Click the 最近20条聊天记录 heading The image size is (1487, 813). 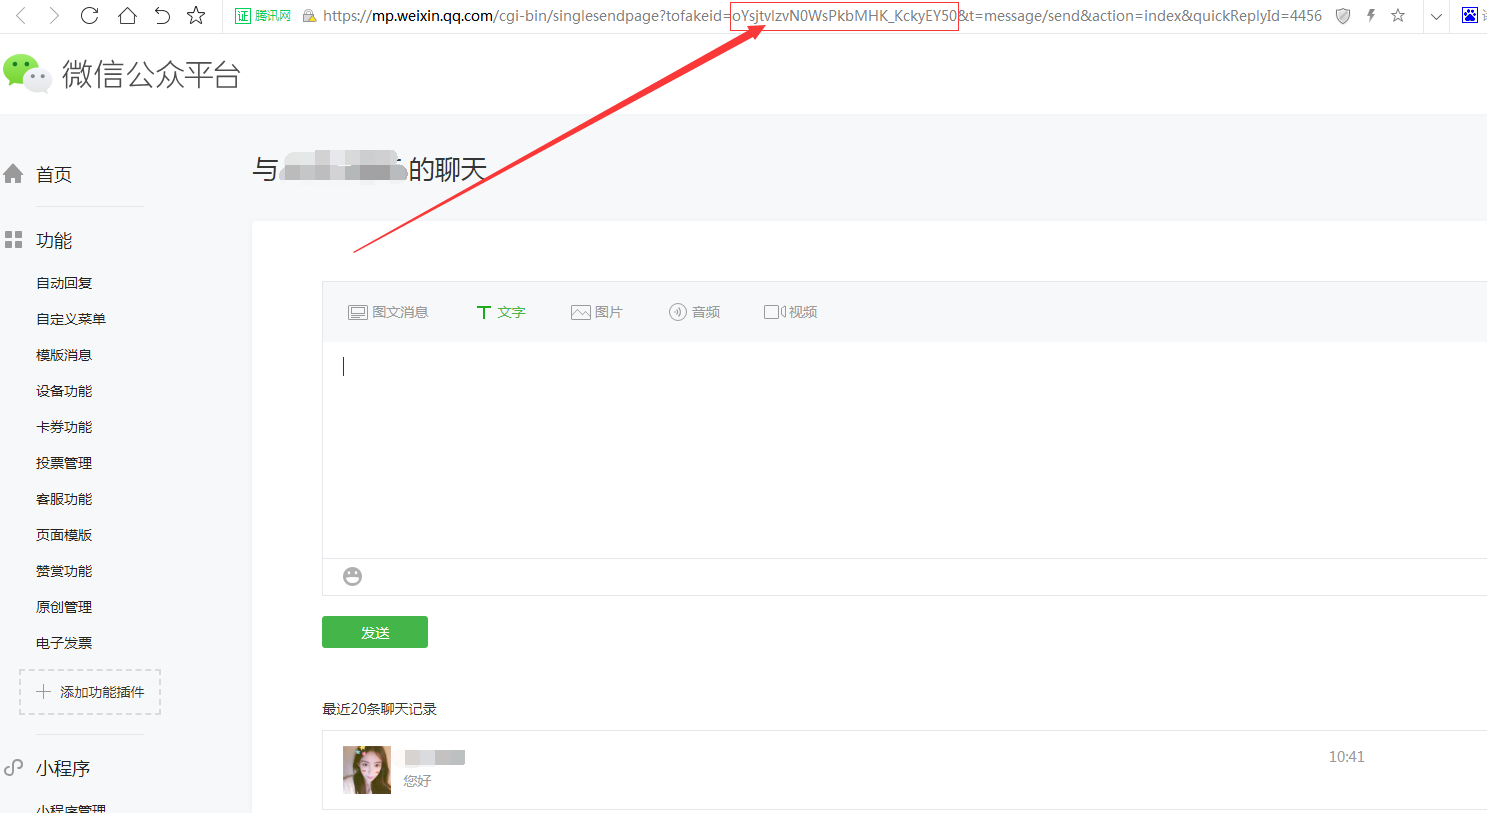pyautogui.click(x=379, y=709)
